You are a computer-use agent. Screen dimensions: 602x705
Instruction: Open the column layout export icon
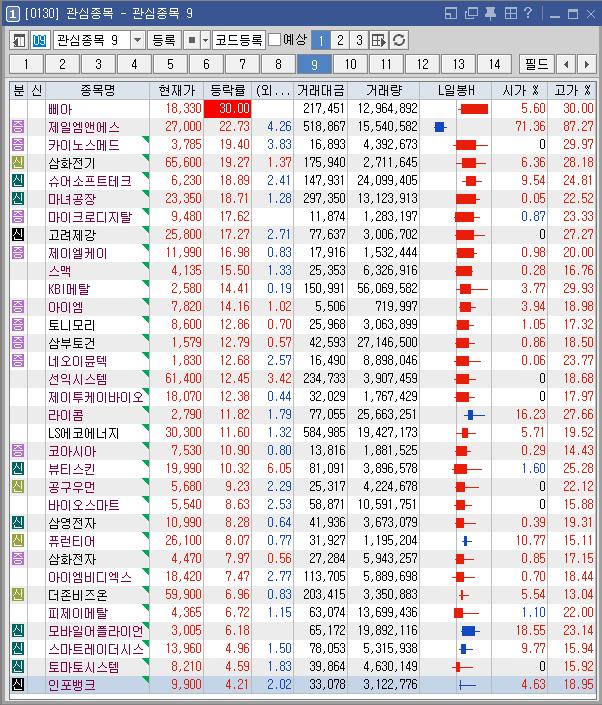(379, 40)
